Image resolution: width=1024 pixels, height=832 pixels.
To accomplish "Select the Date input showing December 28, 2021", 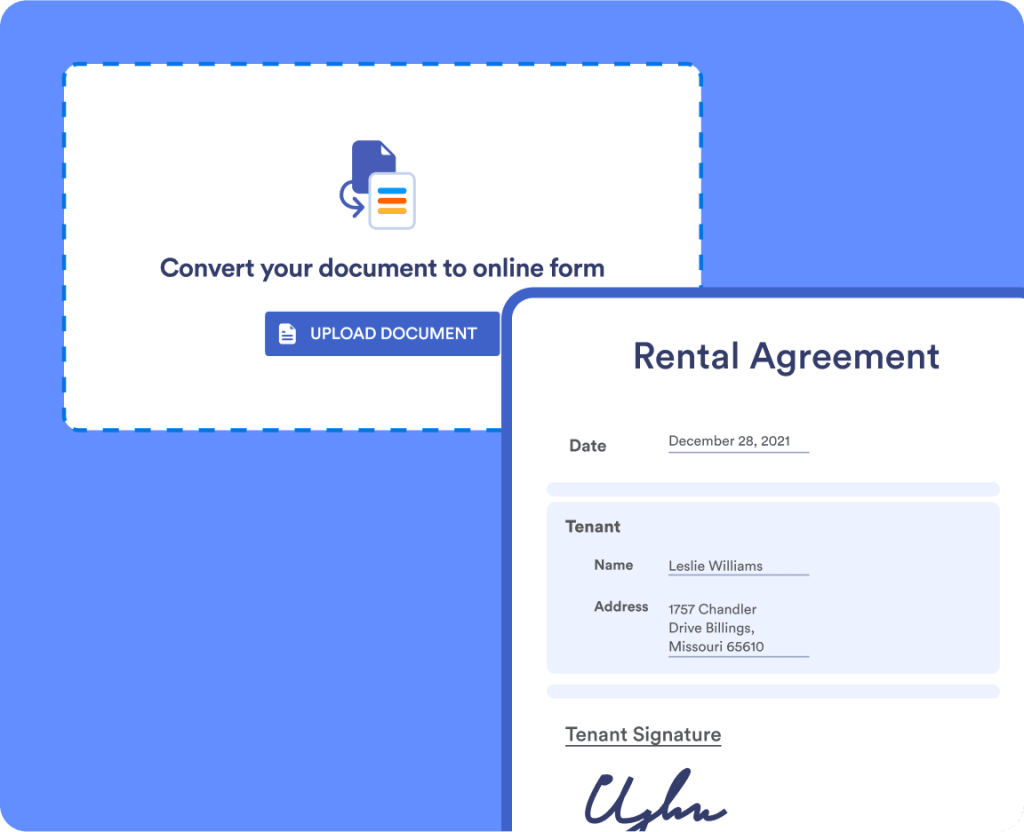I will coord(737,440).
